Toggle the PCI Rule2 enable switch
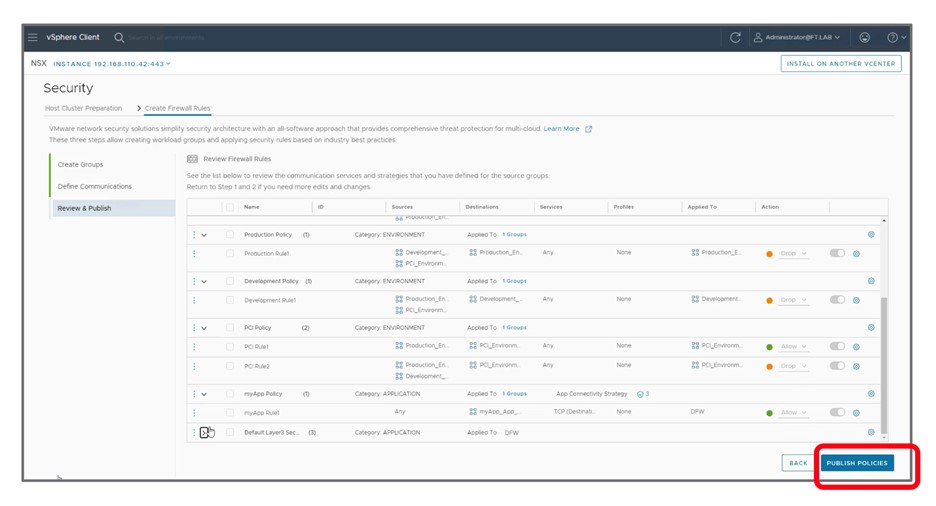936x506 pixels. coord(837,366)
